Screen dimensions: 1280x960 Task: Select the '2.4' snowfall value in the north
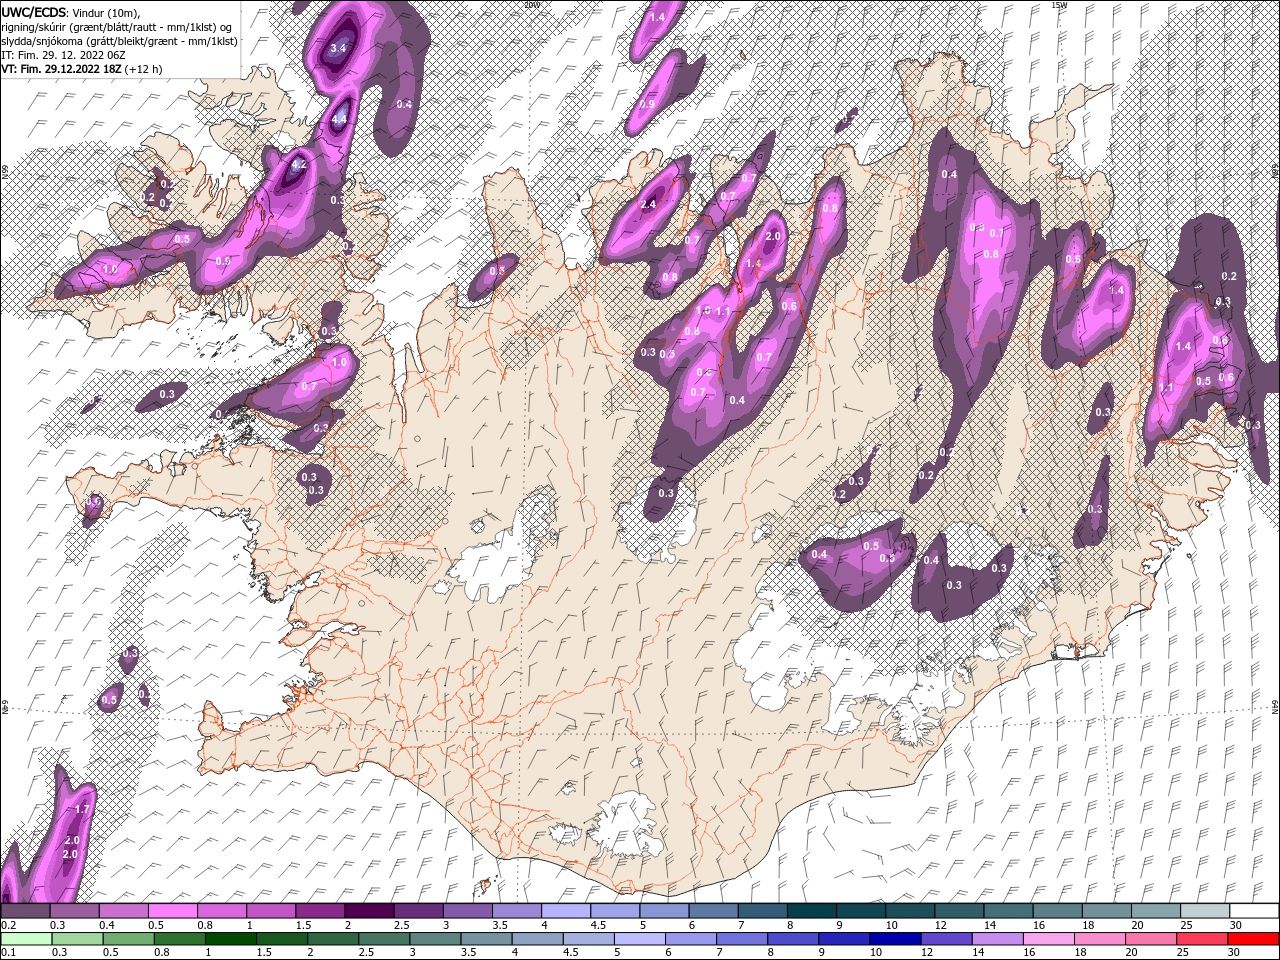(648, 204)
